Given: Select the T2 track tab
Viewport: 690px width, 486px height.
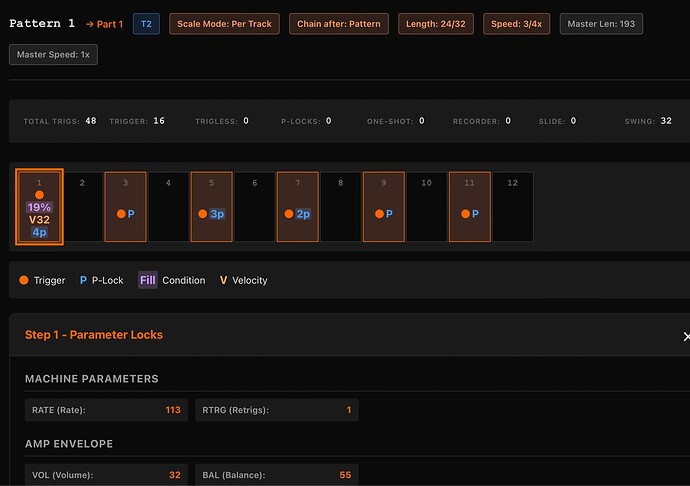Looking at the screenshot, I should point(147,24).
